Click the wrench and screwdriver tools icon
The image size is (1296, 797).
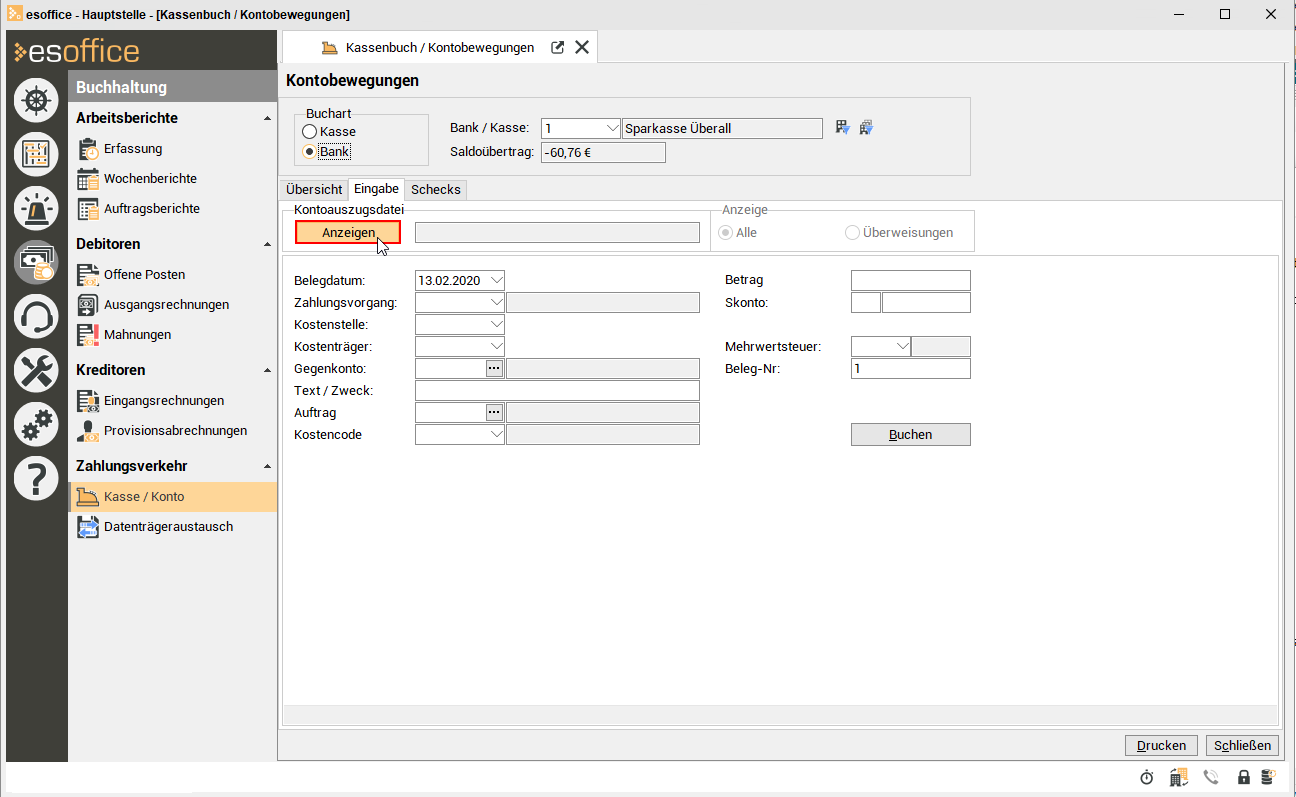pos(36,370)
